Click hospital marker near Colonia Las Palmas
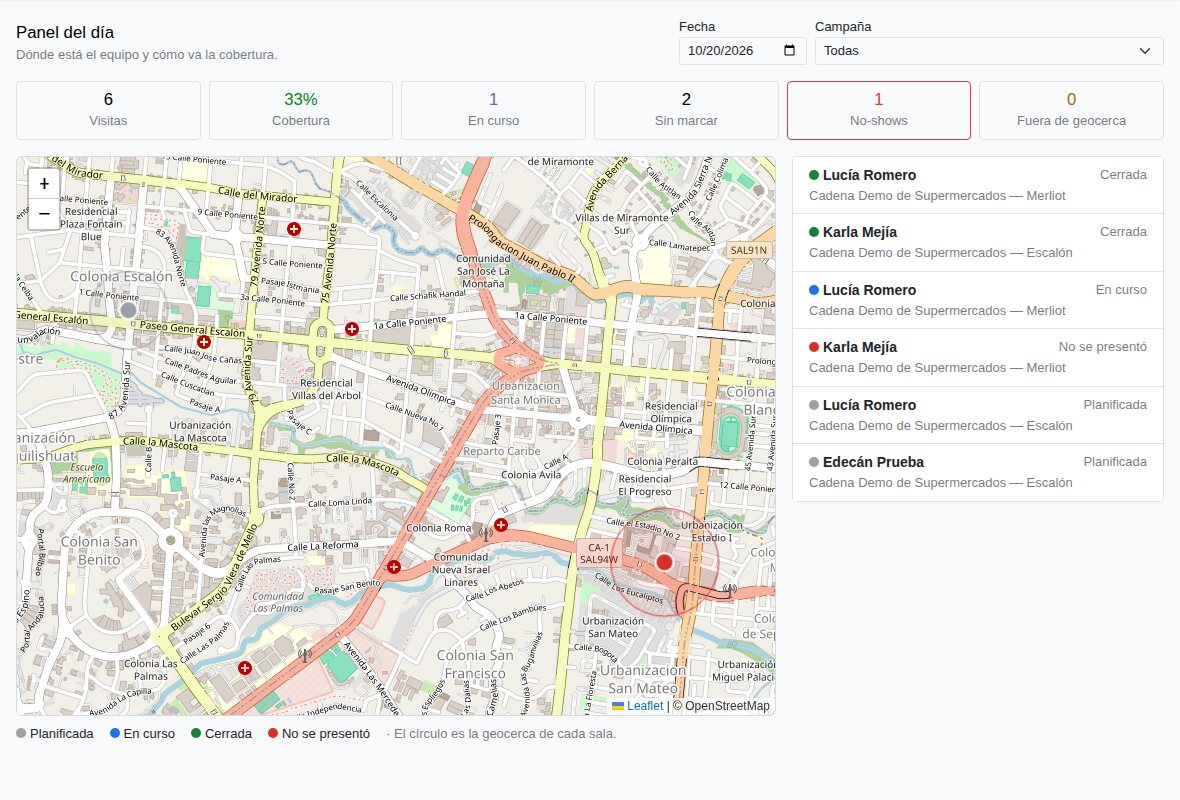1180x800 pixels. tap(245, 668)
